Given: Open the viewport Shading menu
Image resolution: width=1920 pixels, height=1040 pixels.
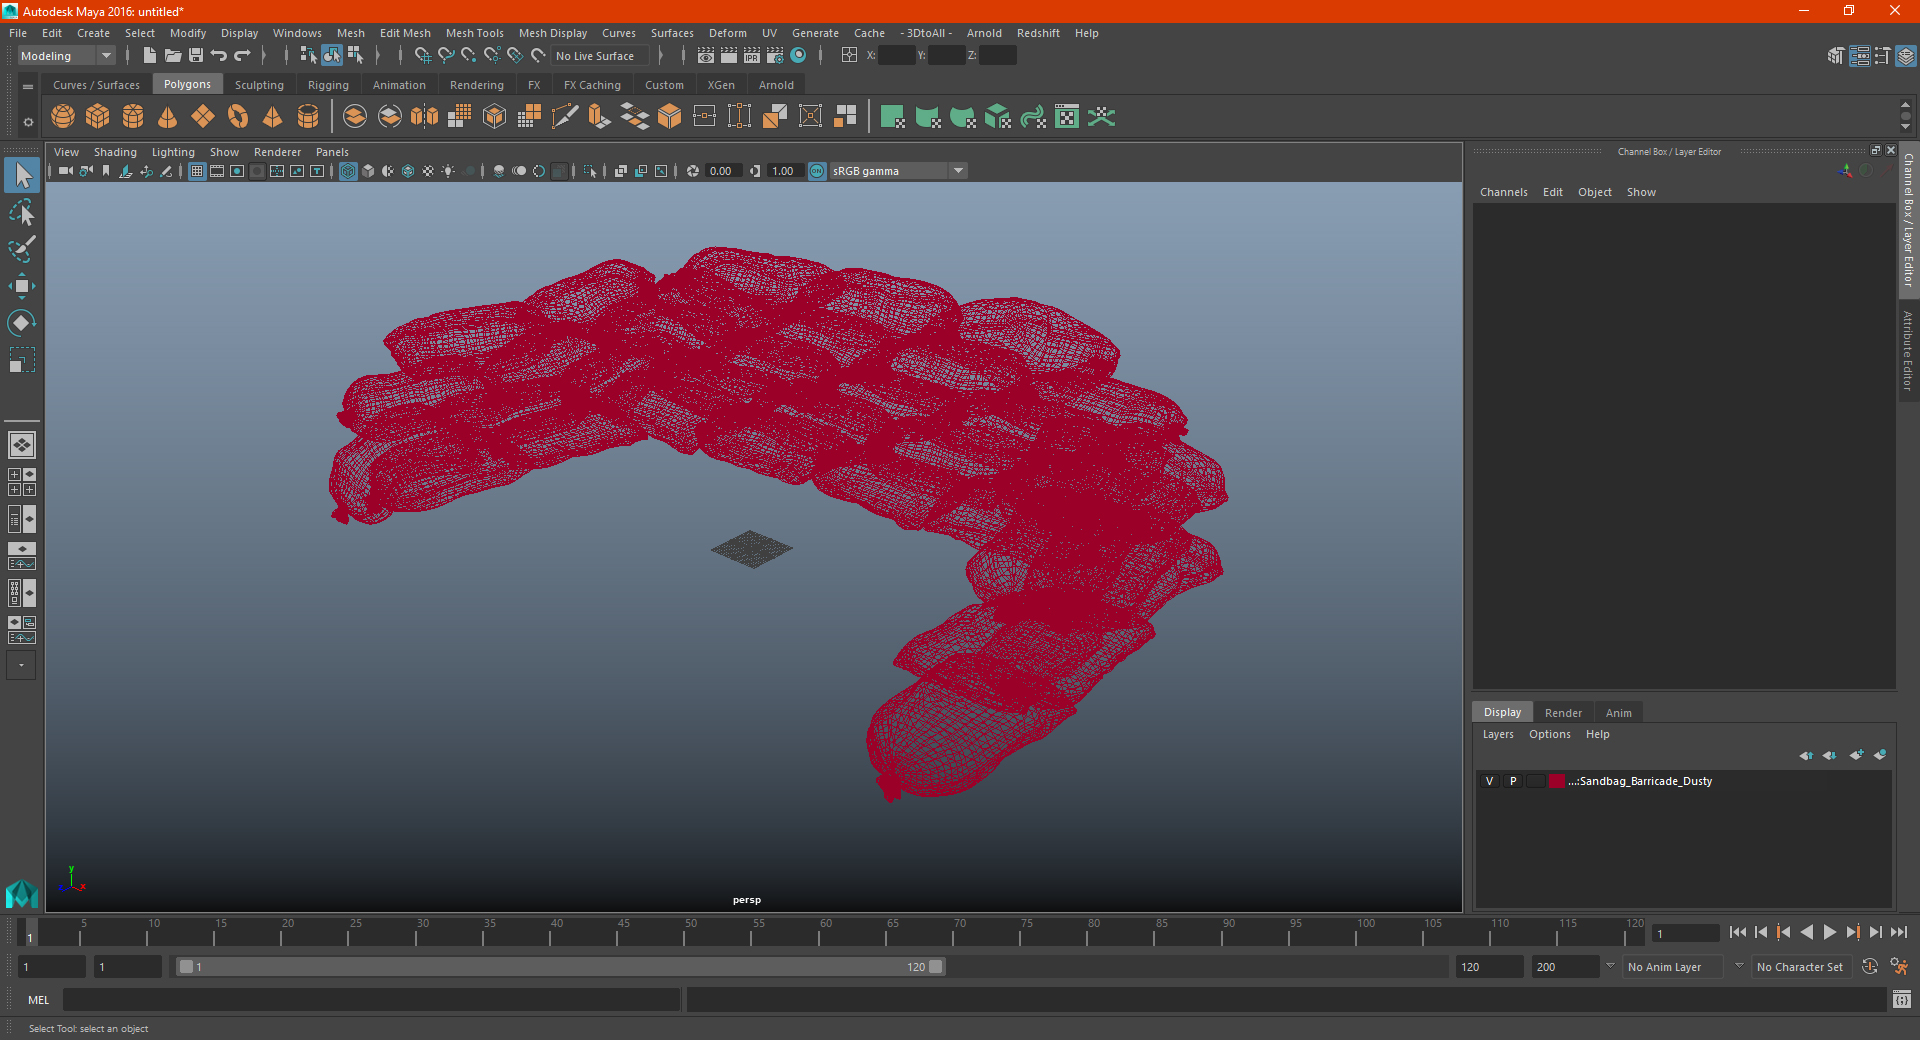Looking at the screenshot, I should pos(115,152).
